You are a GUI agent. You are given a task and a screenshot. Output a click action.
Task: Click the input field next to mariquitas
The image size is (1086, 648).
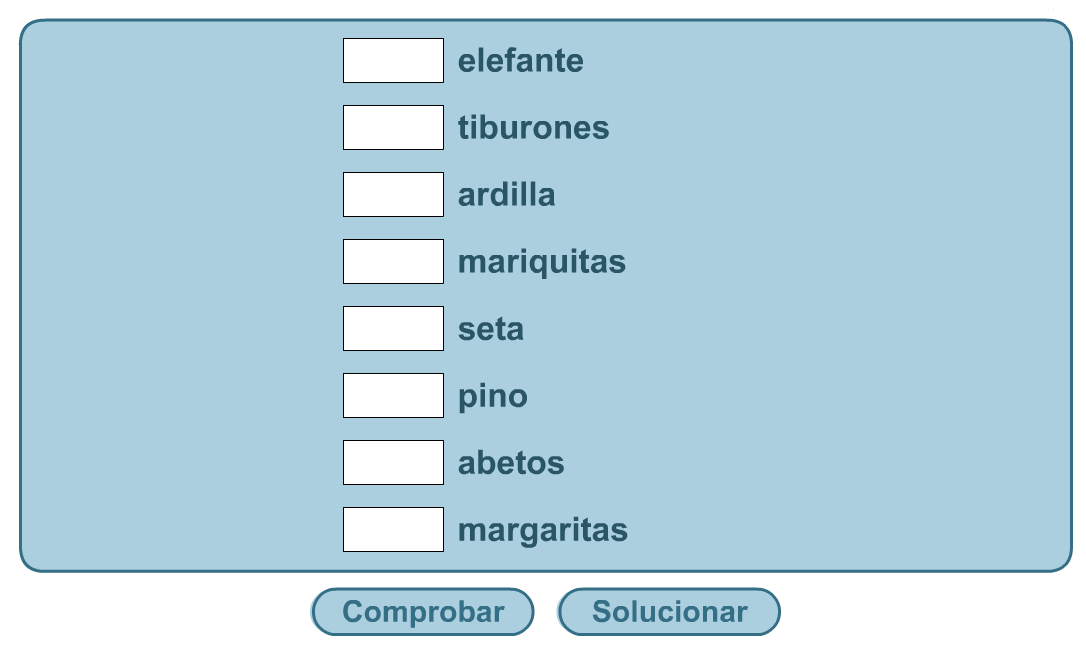(x=393, y=261)
